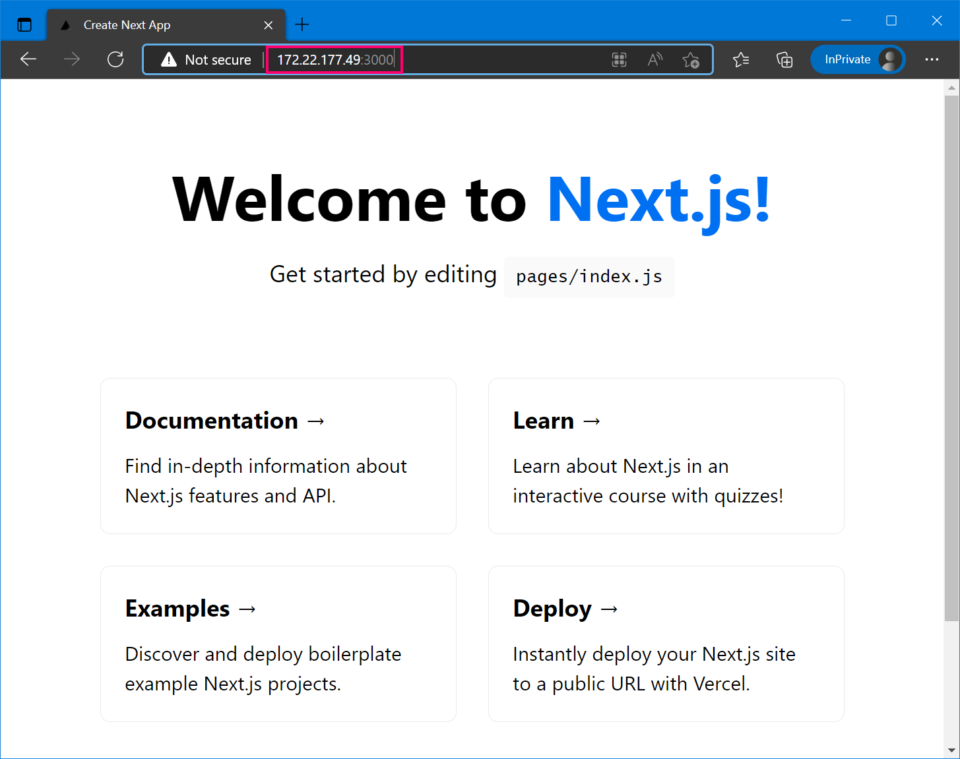
Task: Click the scrollbar down arrow
Action: pyautogui.click(x=951, y=748)
